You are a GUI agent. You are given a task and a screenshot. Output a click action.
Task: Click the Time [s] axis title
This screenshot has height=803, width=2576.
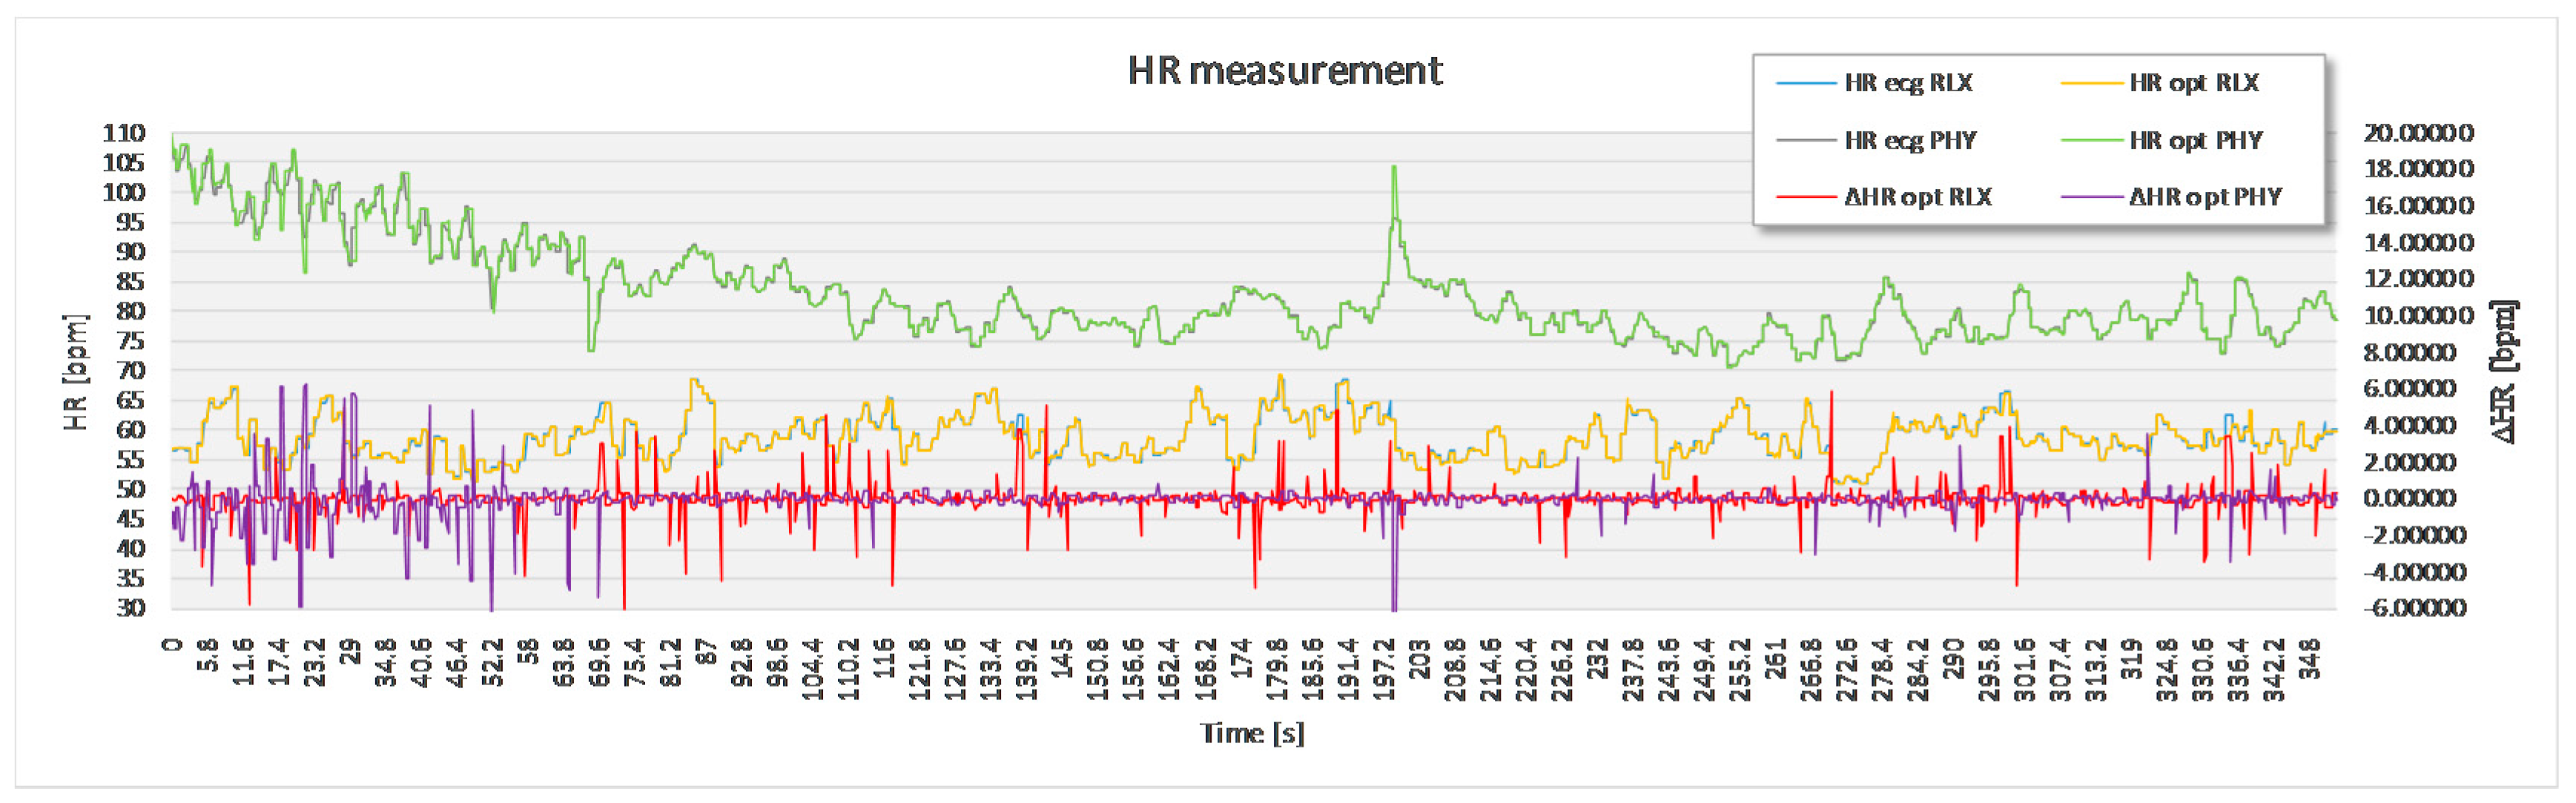pyautogui.click(x=1252, y=733)
